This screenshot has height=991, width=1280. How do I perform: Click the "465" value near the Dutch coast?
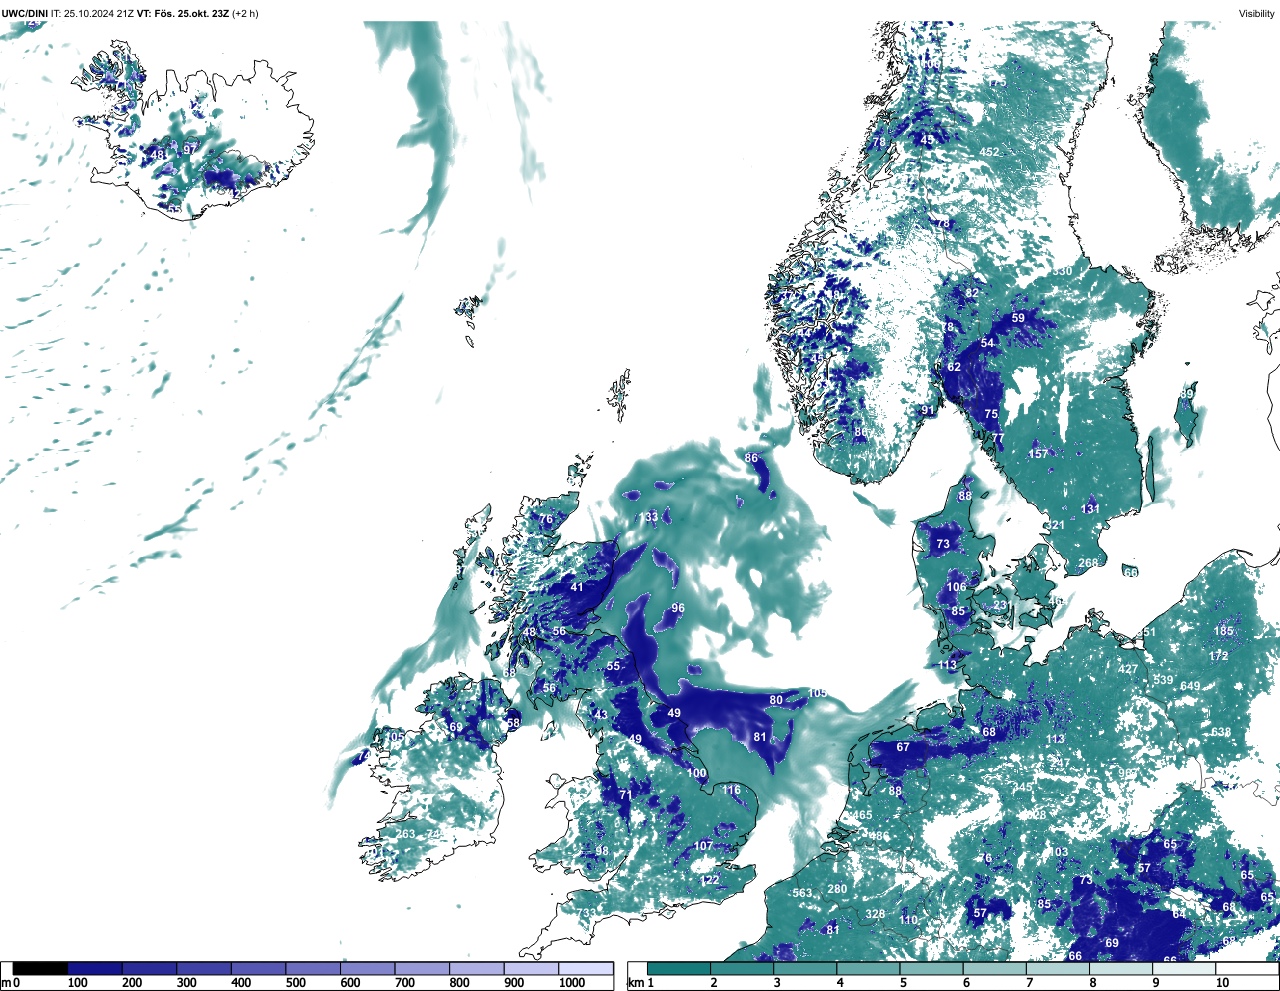[862, 816]
